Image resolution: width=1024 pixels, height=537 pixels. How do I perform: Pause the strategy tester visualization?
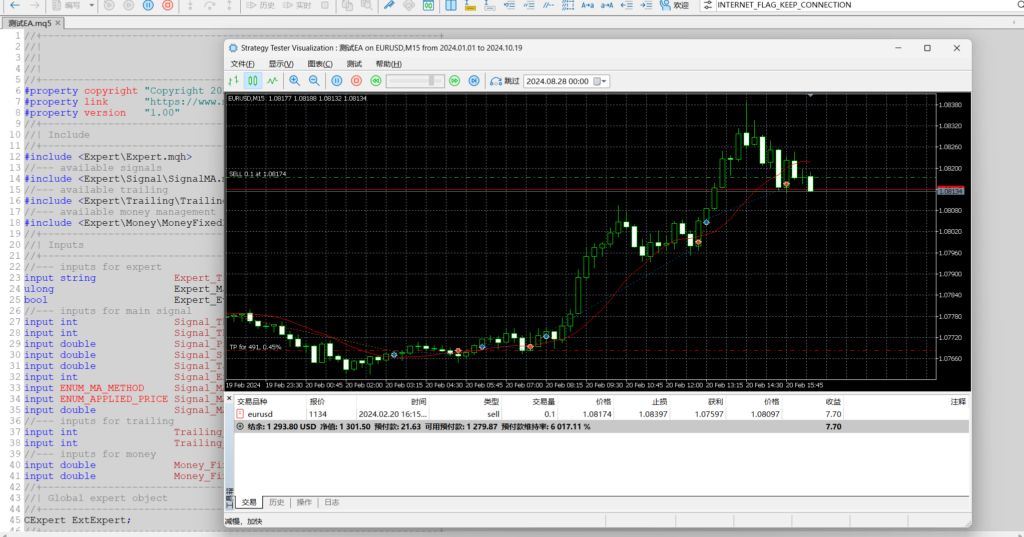[x=337, y=81]
